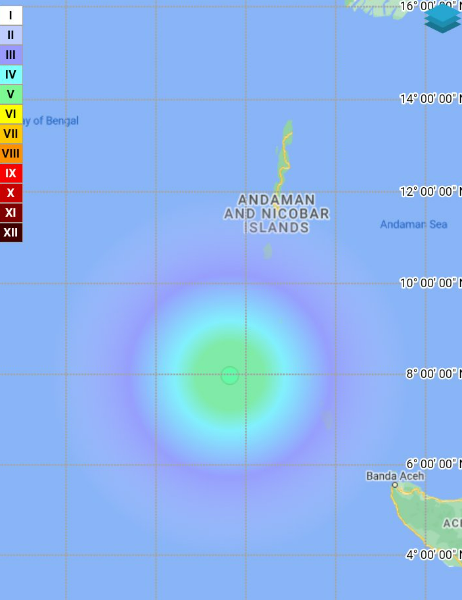
Task: Select intensity III legend swatch
Action: (11, 55)
